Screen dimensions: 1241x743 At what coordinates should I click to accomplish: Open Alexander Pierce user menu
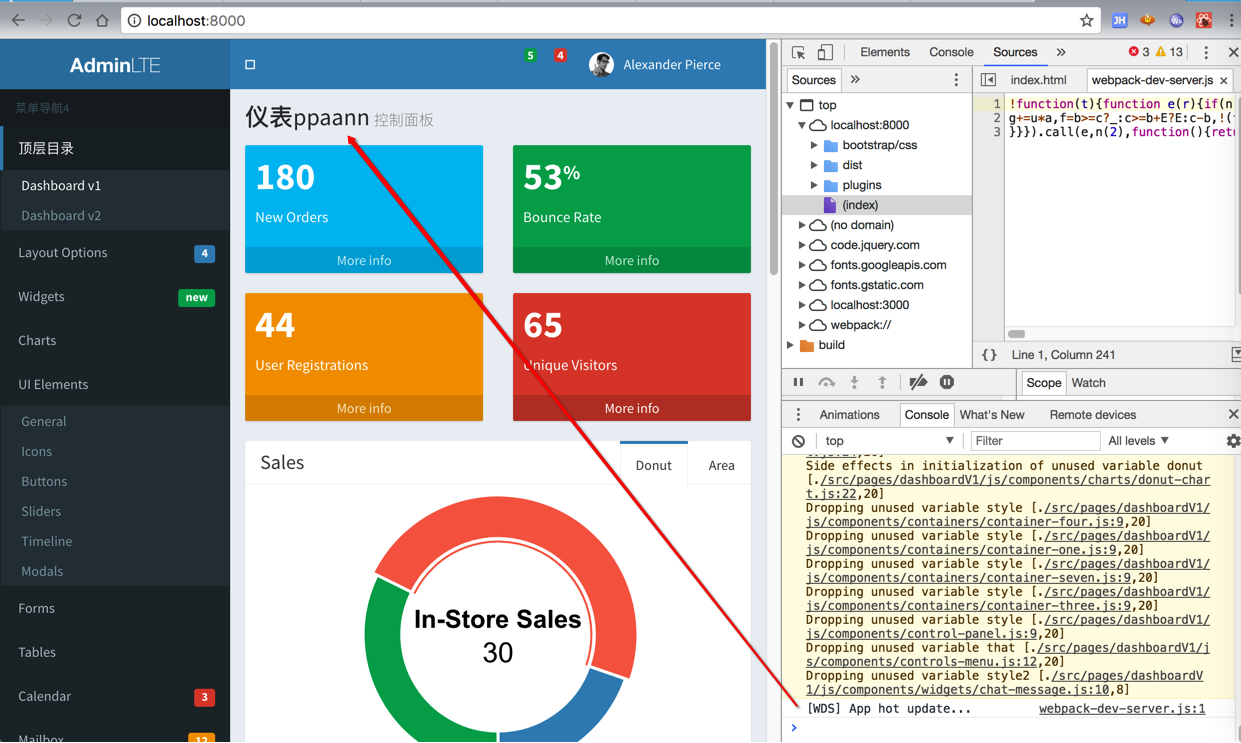pos(655,65)
